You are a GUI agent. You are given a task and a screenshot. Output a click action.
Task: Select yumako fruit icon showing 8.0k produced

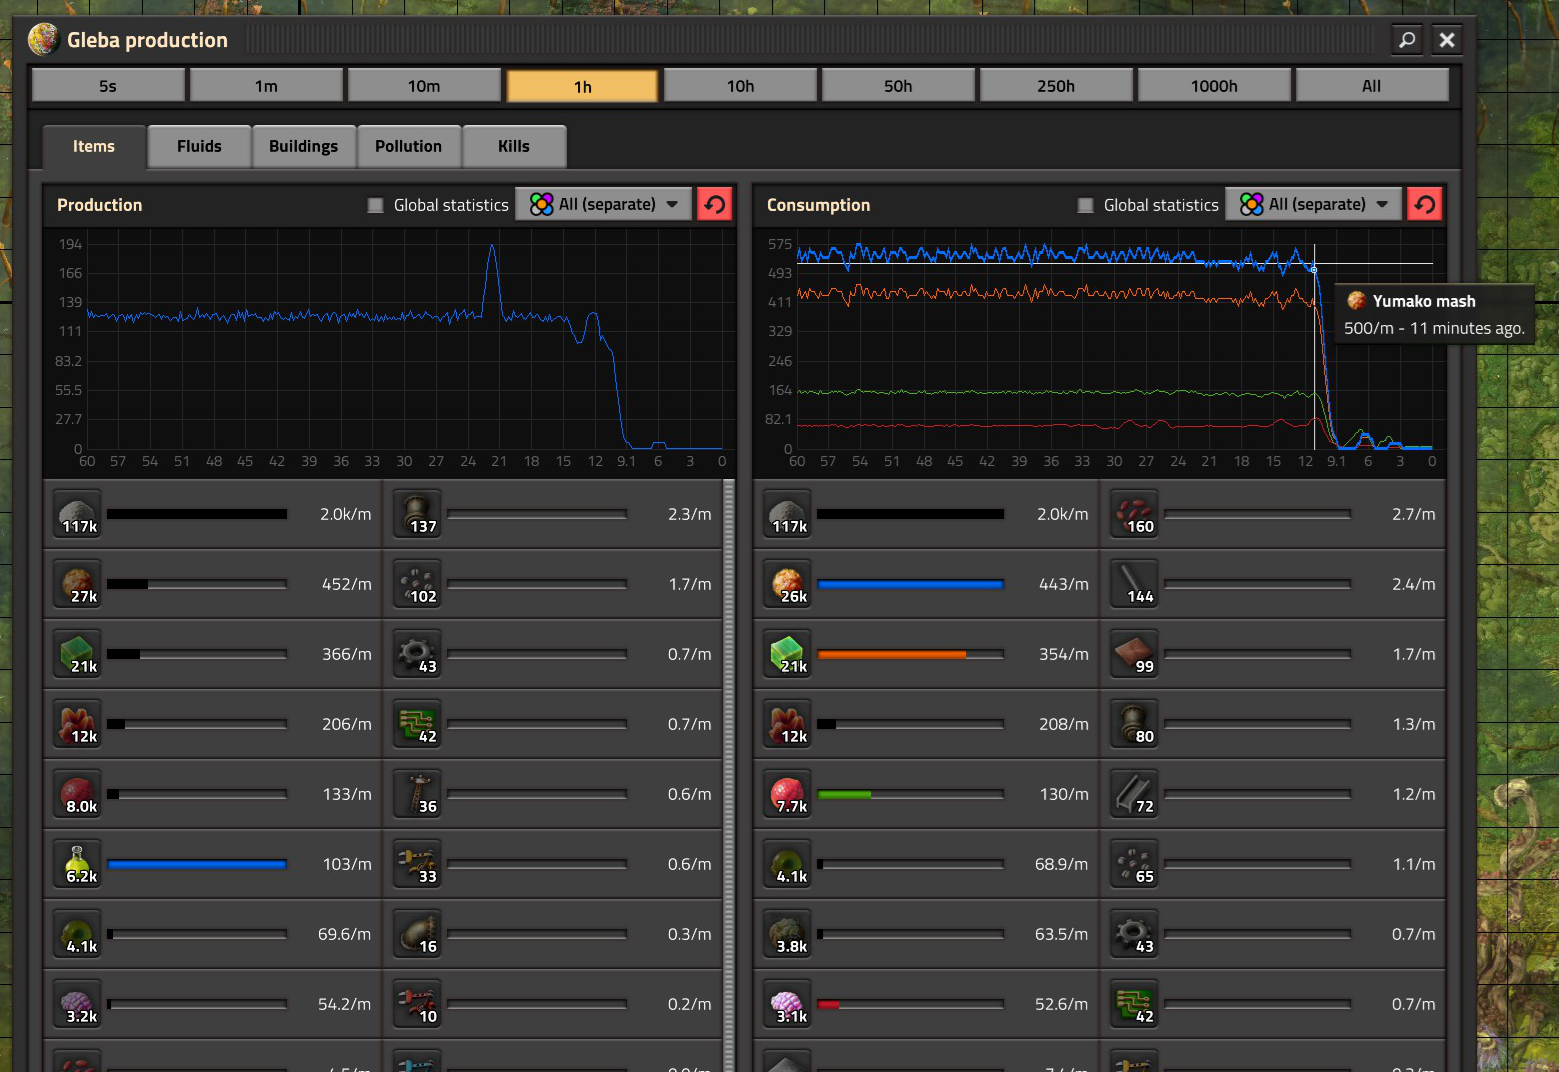coord(78,794)
